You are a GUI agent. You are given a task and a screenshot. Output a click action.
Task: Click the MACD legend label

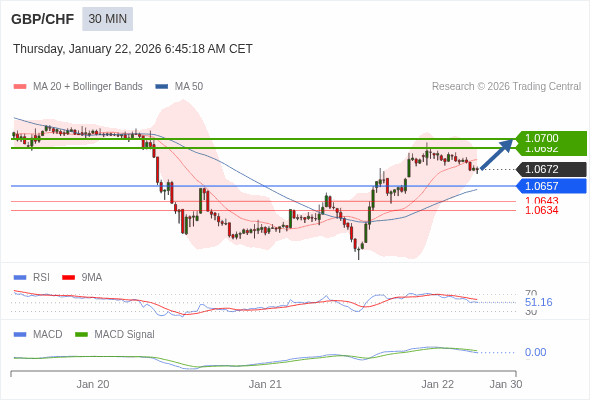(x=48, y=335)
